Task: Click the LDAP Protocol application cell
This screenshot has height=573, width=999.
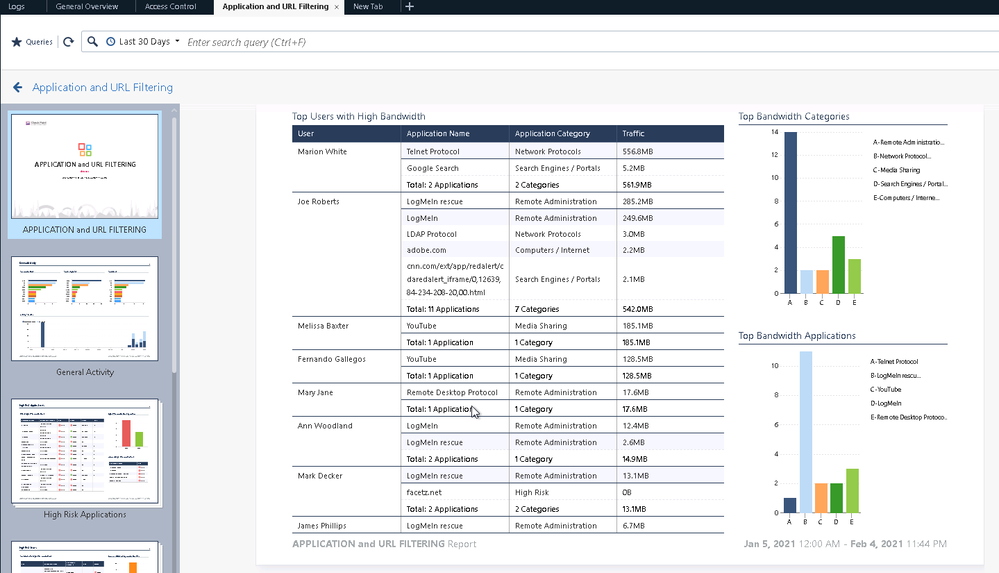Action: pyautogui.click(x=432, y=234)
